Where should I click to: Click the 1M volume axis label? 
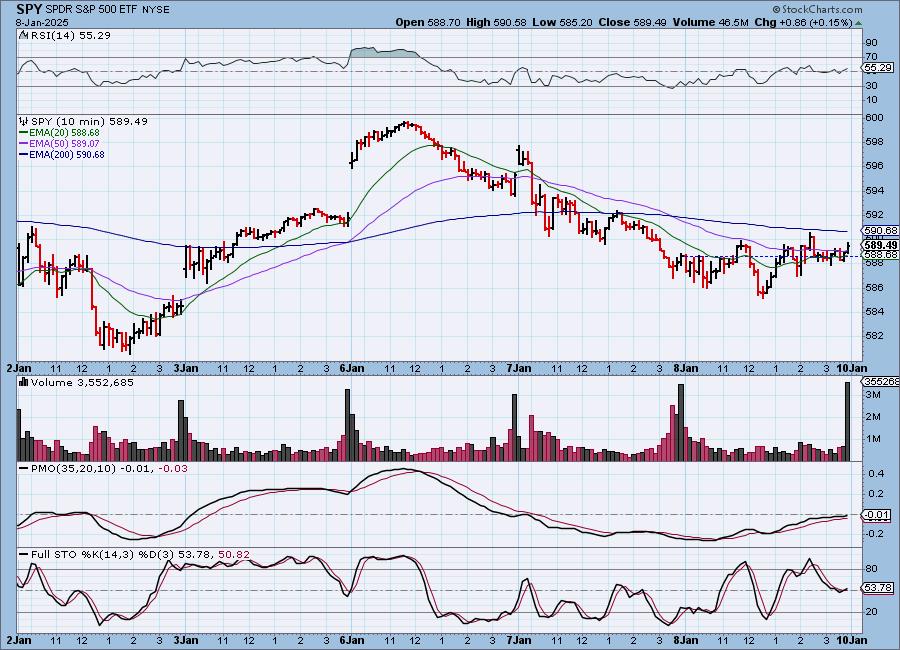tap(874, 439)
